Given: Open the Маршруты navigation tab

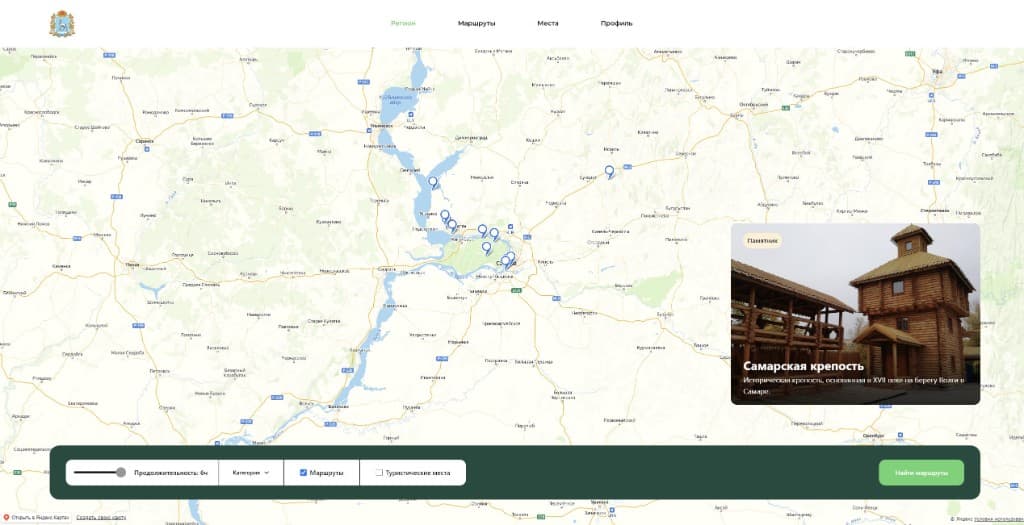Looking at the screenshot, I should (476, 24).
